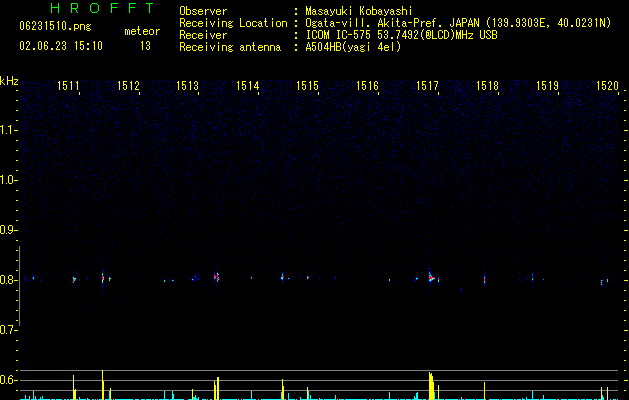Click the strong meteor echo just after 1517
This screenshot has height=400, width=629.
pyautogui.click(x=431, y=278)
